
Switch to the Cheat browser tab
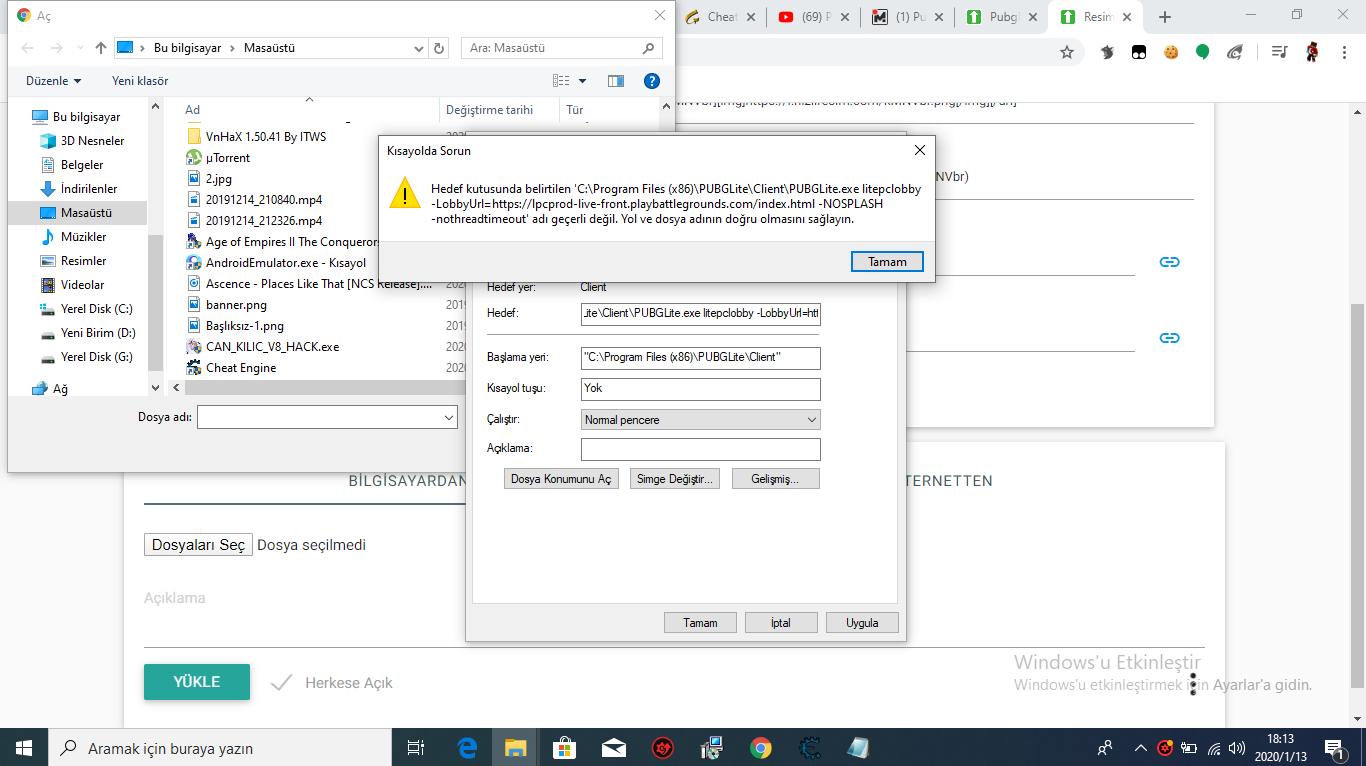coord(720,17)
